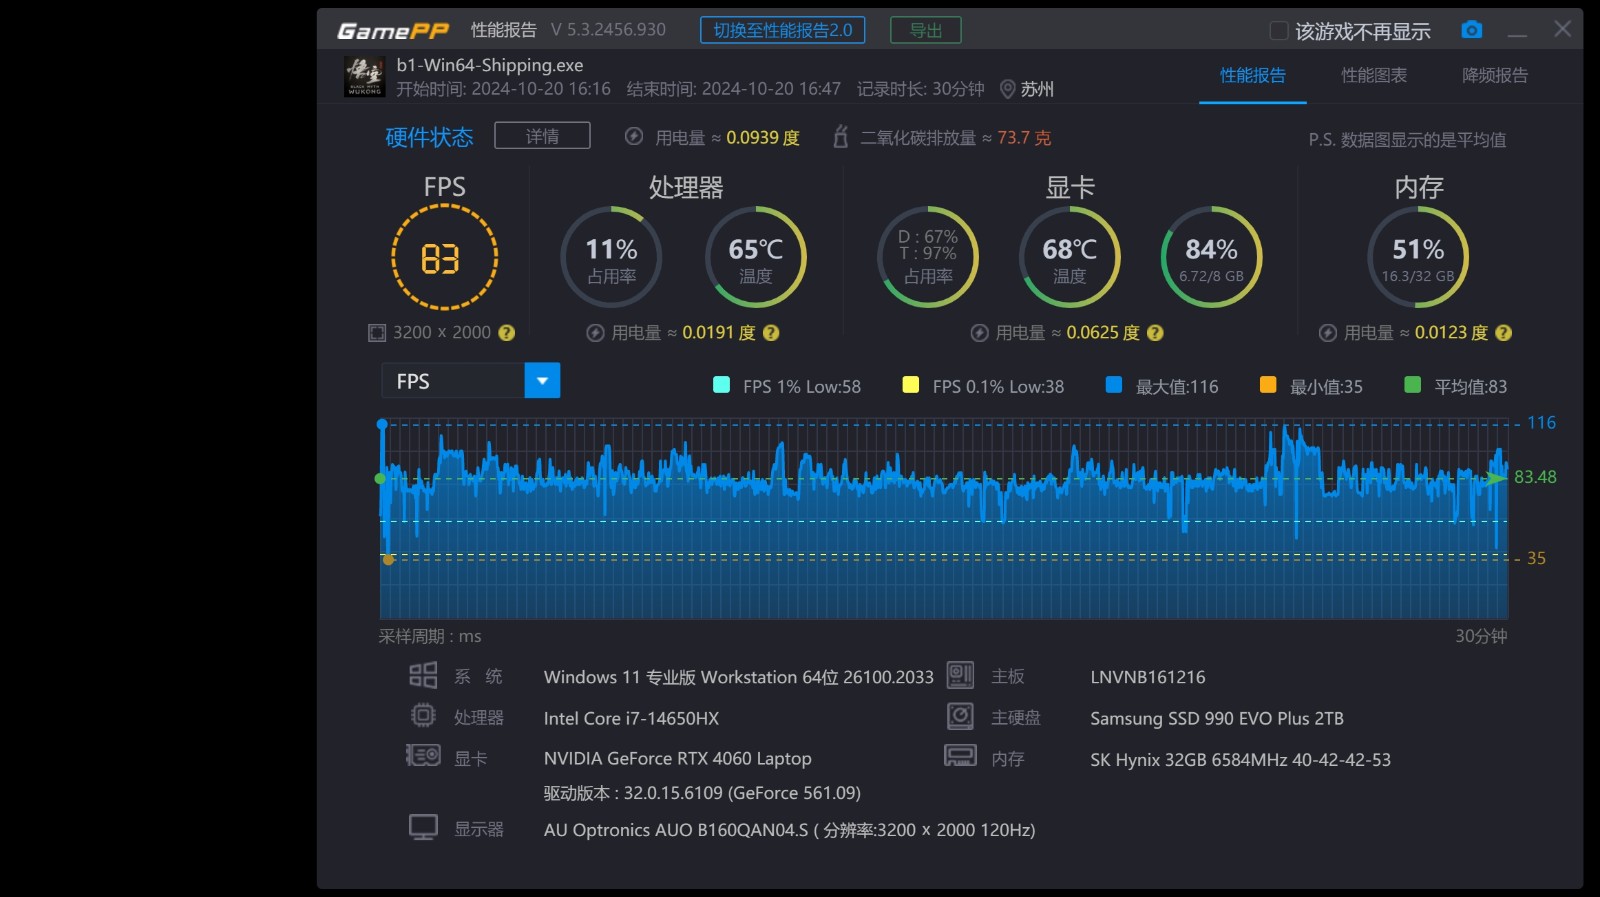Close the GamePP report window

[x=1562, y=29]
